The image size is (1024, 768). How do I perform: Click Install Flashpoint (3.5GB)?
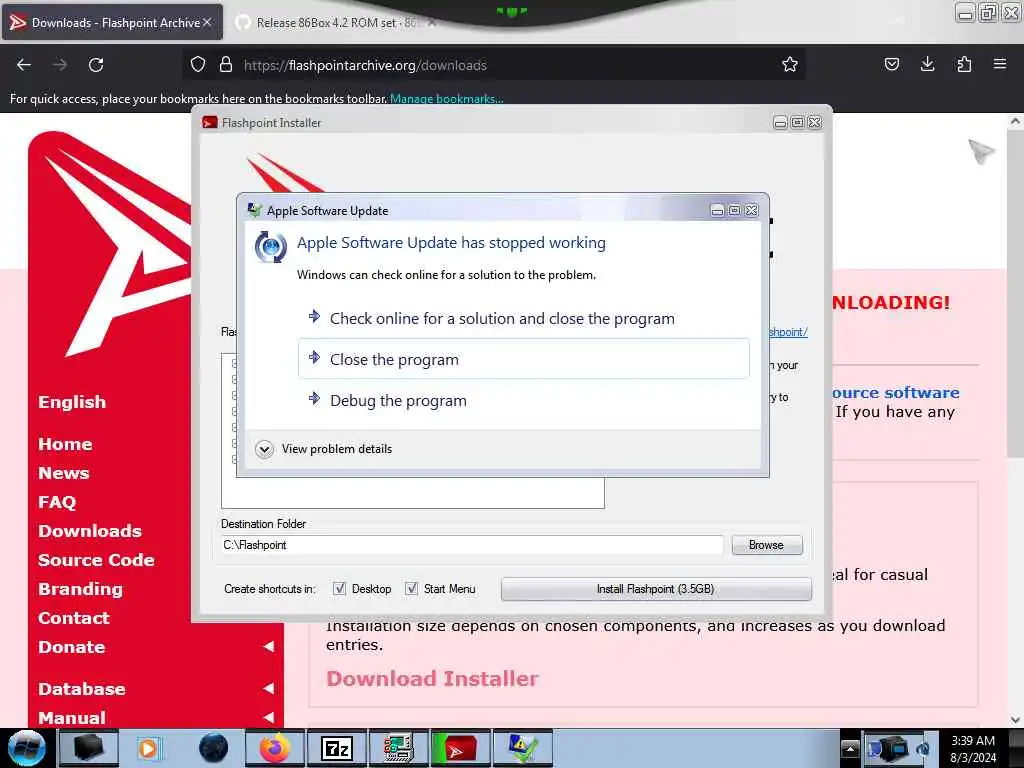[x=656, y=588]
